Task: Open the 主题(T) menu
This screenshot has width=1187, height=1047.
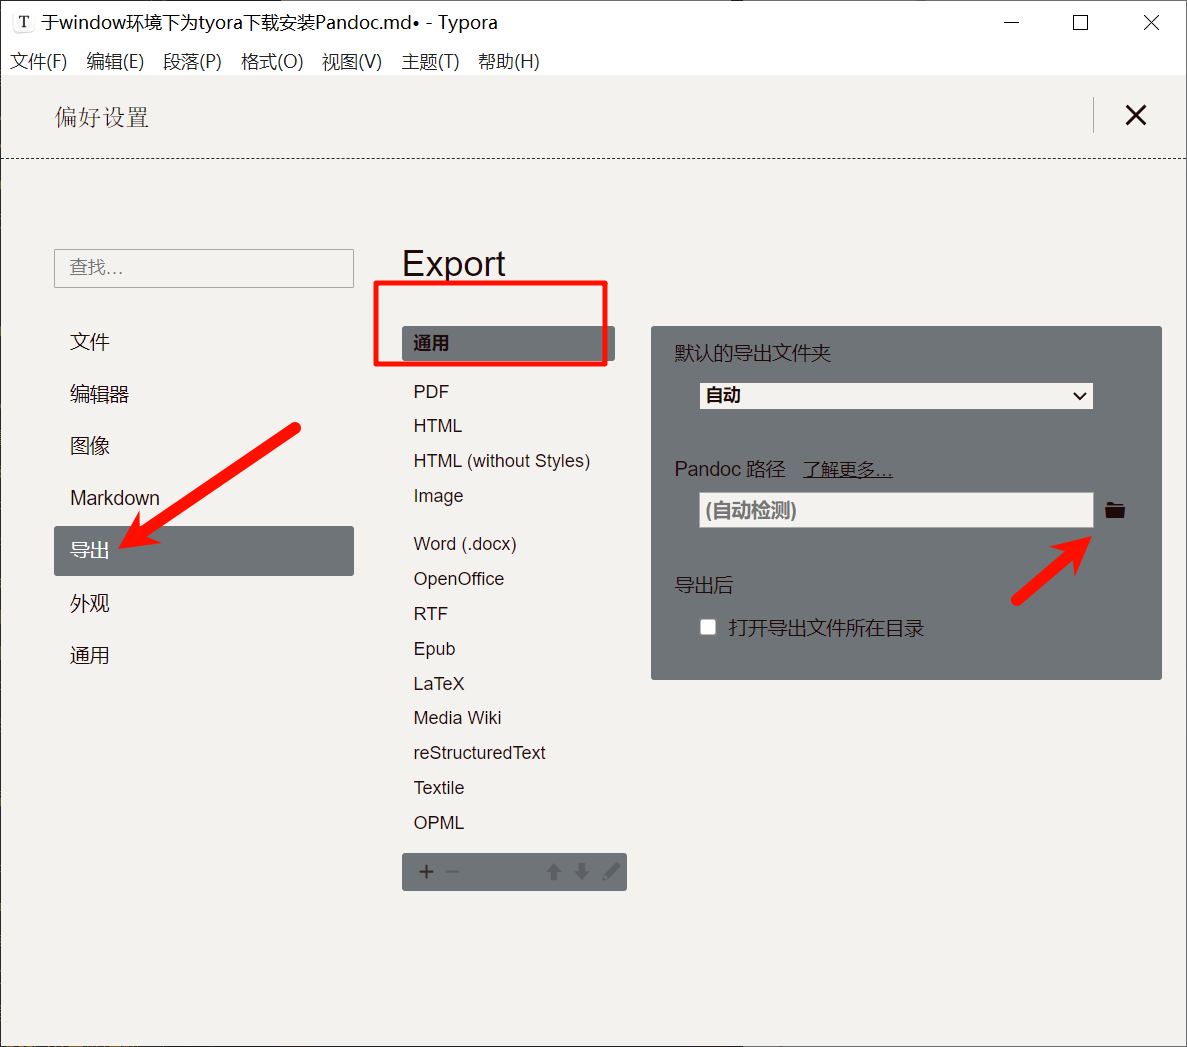Action: click(430, 61)
